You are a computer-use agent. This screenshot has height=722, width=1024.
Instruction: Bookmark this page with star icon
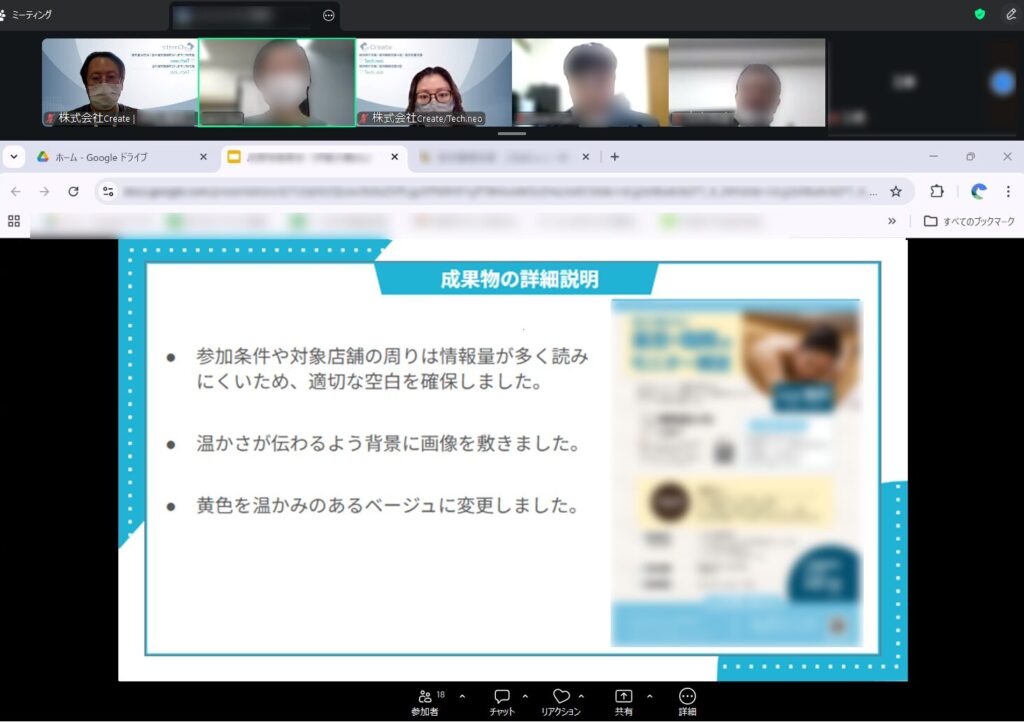[x=896, y=191]
